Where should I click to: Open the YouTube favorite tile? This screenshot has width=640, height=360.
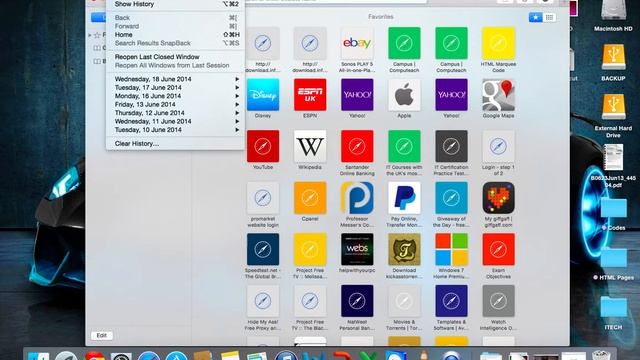pyautogui.click(x=263, y=146)
